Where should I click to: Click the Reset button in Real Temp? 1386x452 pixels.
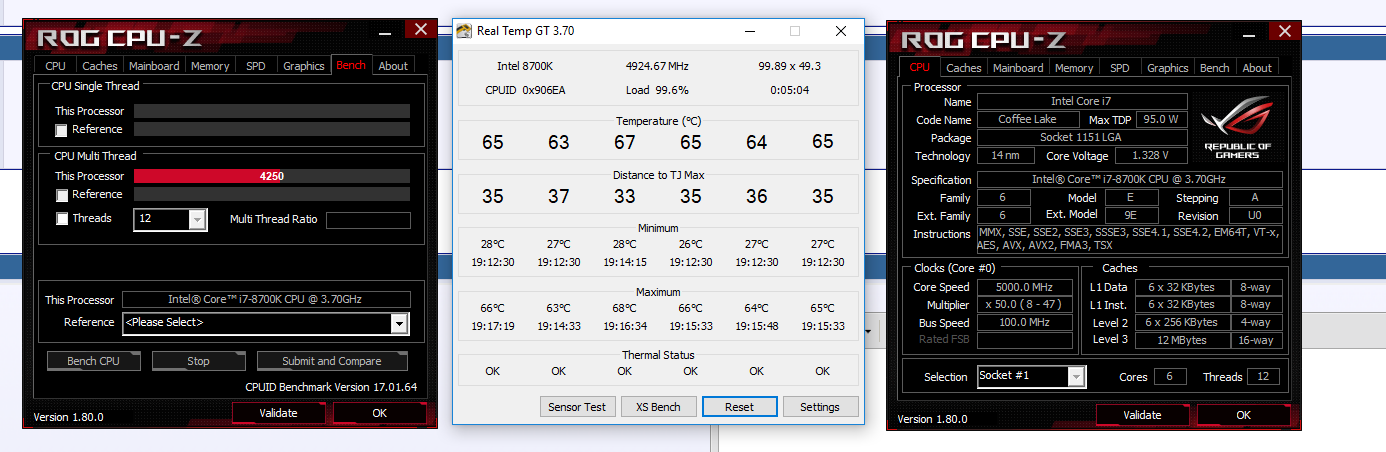[739, 407]
